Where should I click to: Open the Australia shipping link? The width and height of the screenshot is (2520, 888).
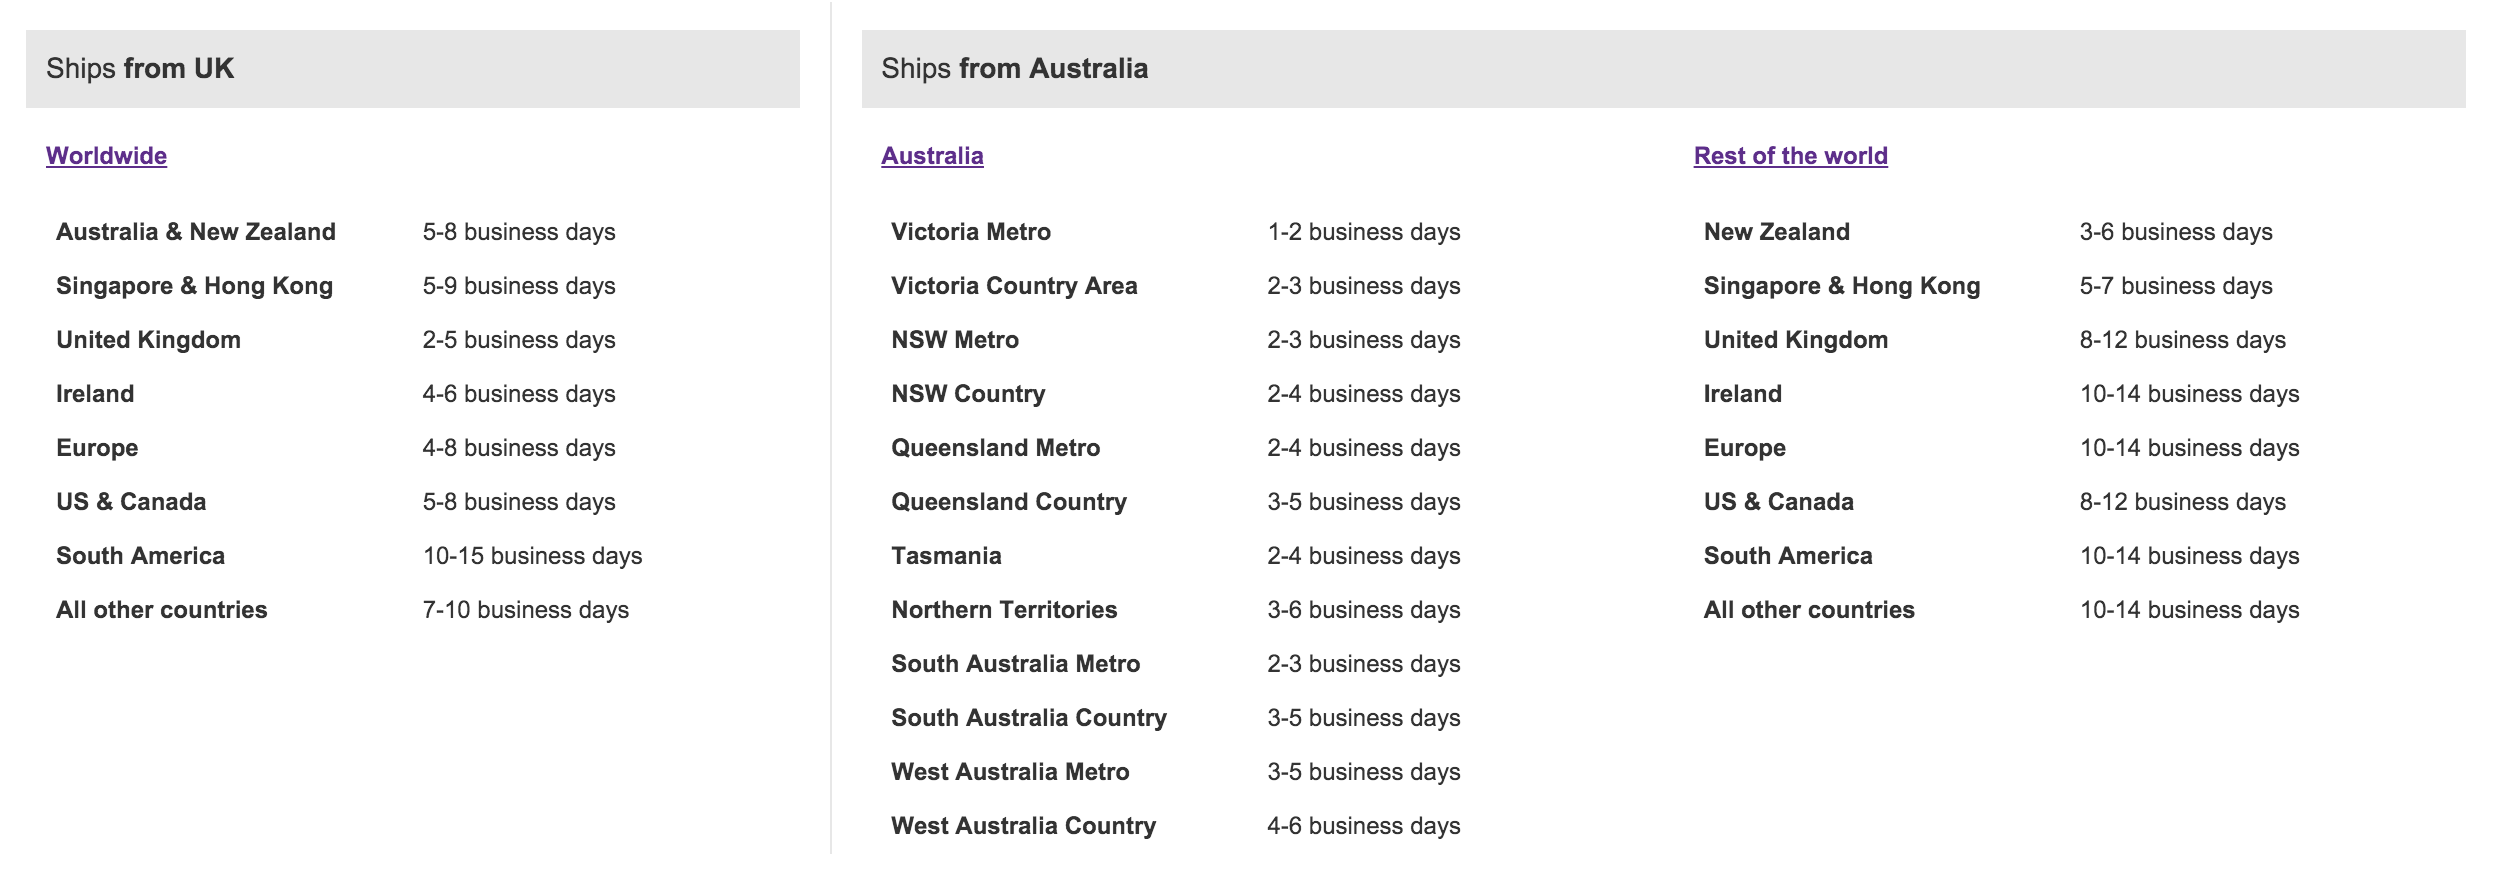[932, 156]
